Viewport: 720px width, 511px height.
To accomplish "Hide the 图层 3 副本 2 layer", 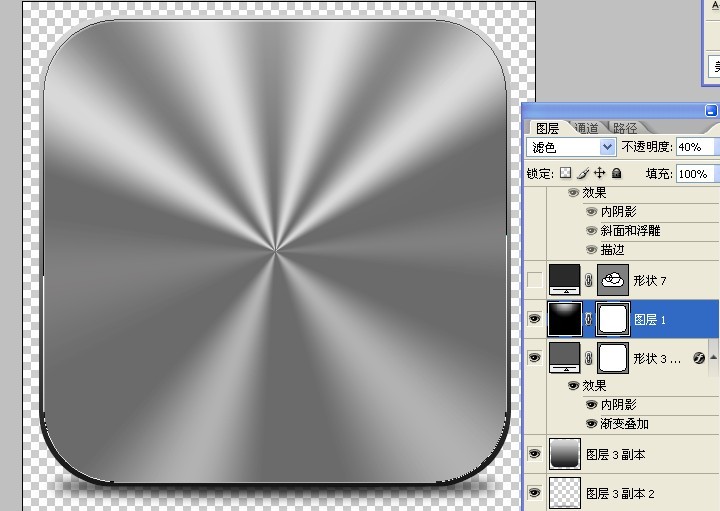I will tap(534, 493).
